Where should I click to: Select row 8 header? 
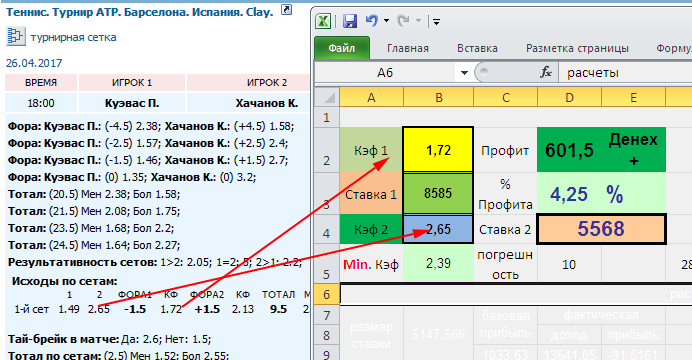(327, 335)
